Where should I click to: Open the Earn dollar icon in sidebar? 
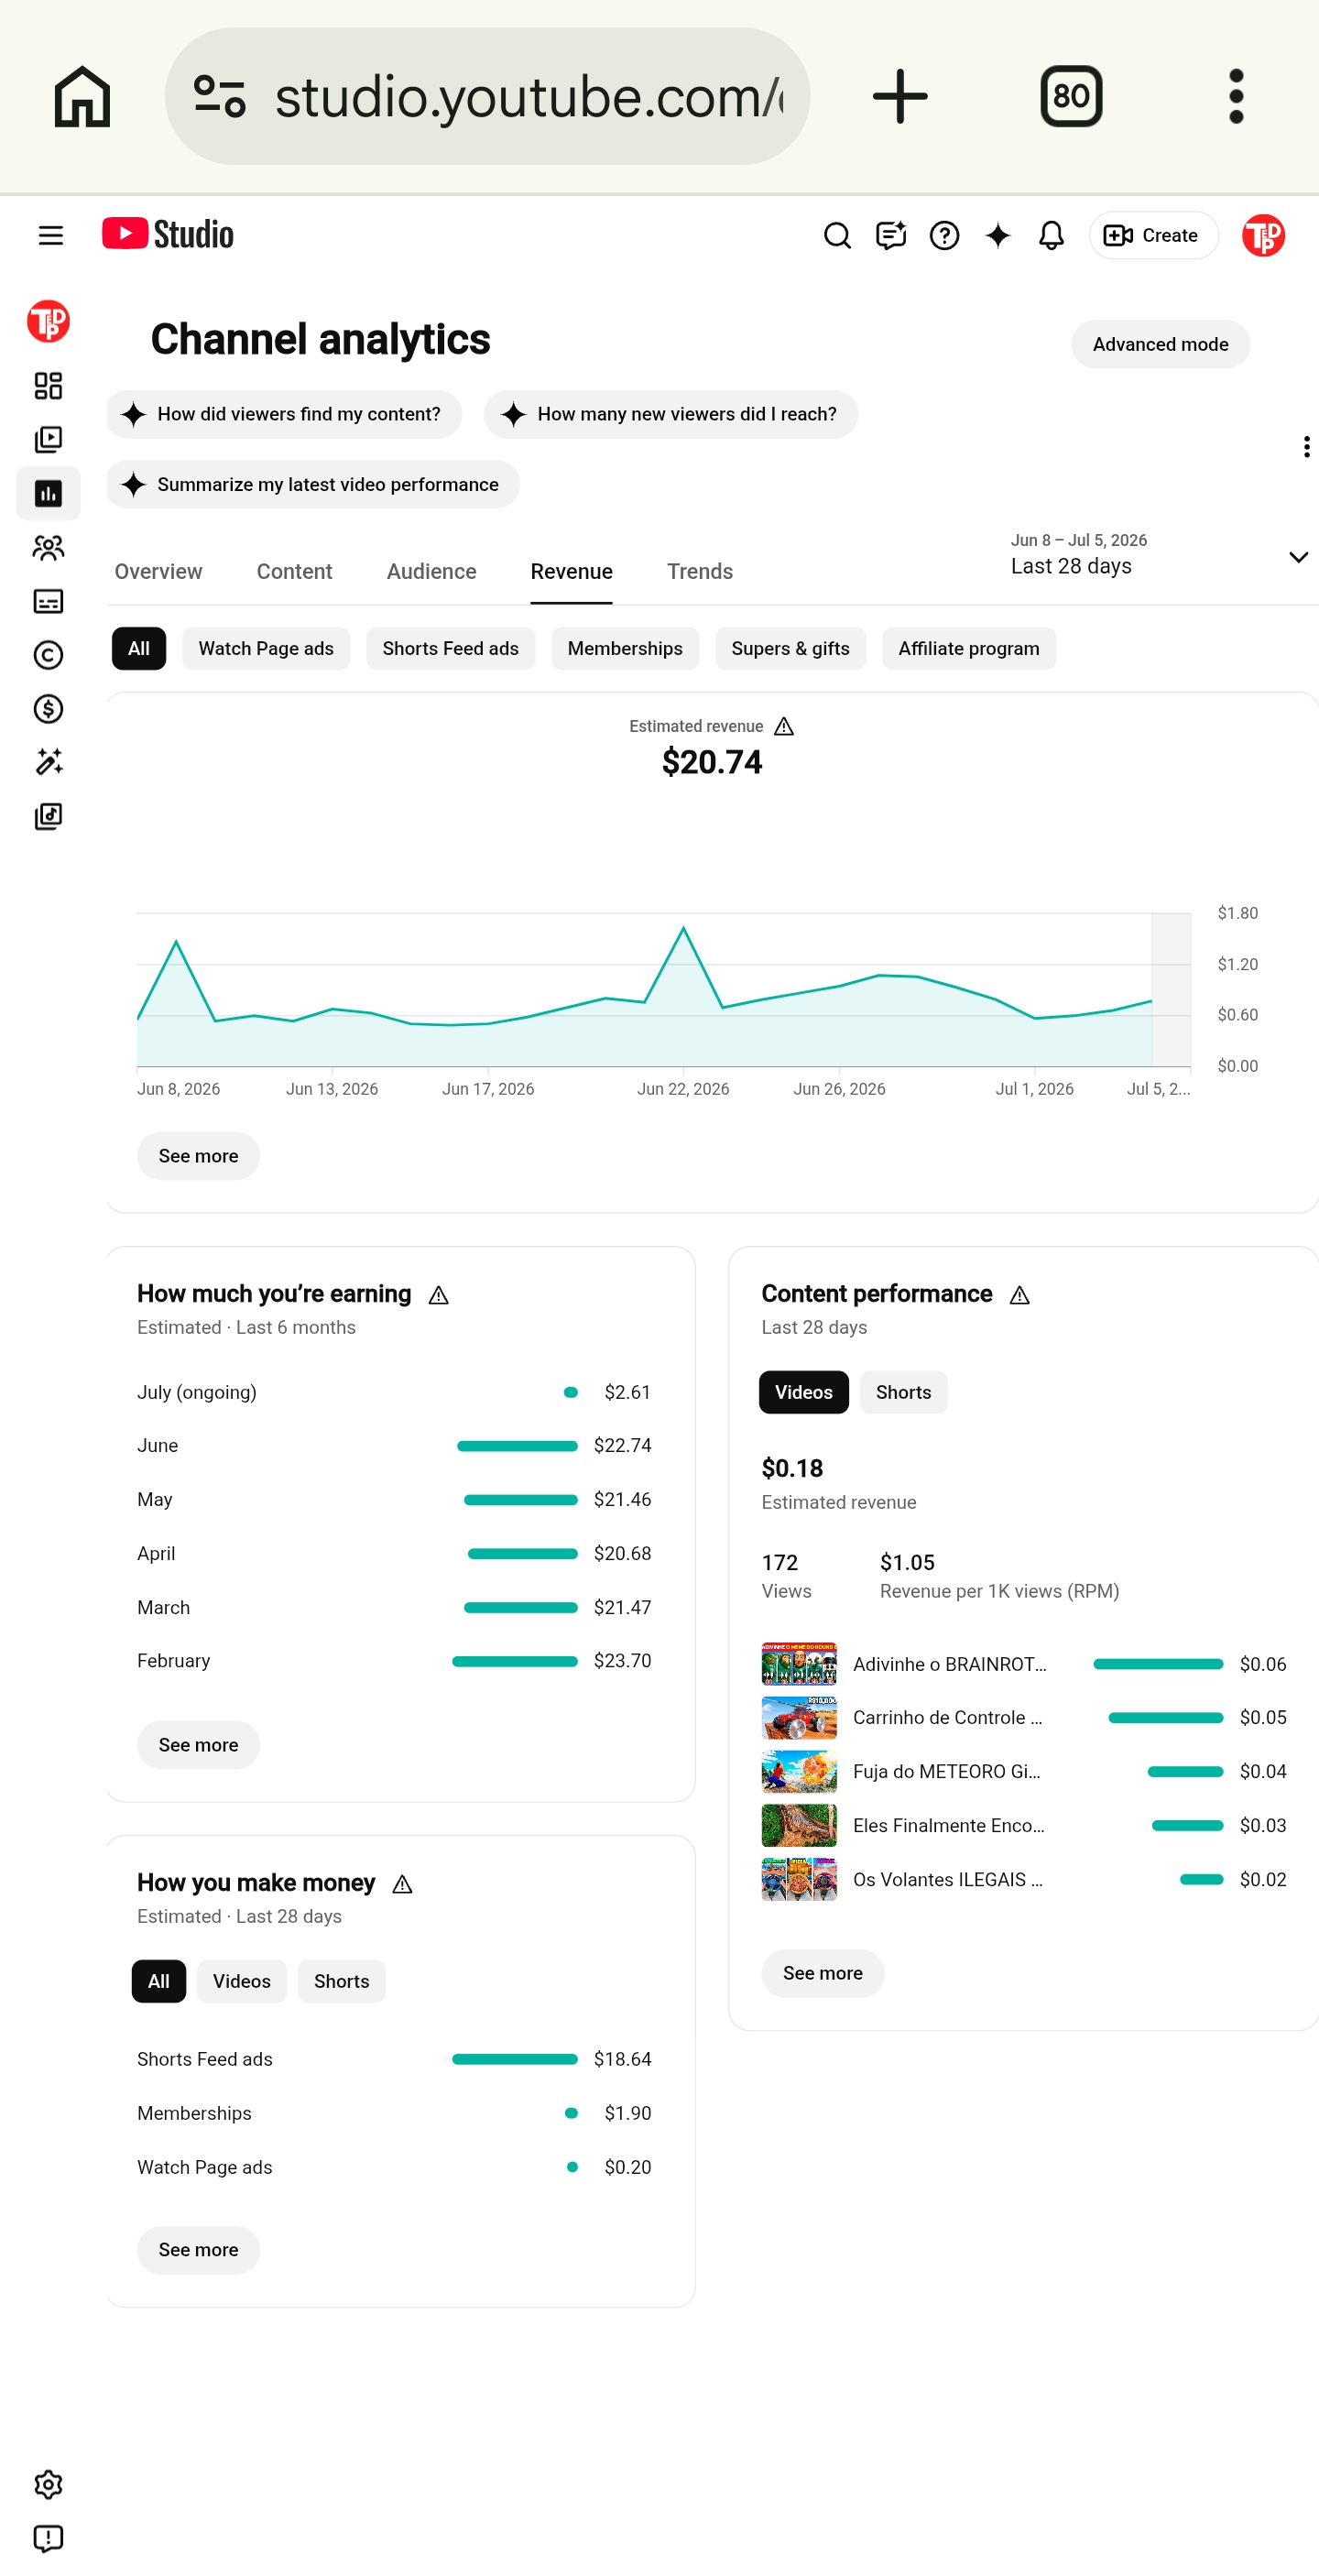[x=48, y=710]
